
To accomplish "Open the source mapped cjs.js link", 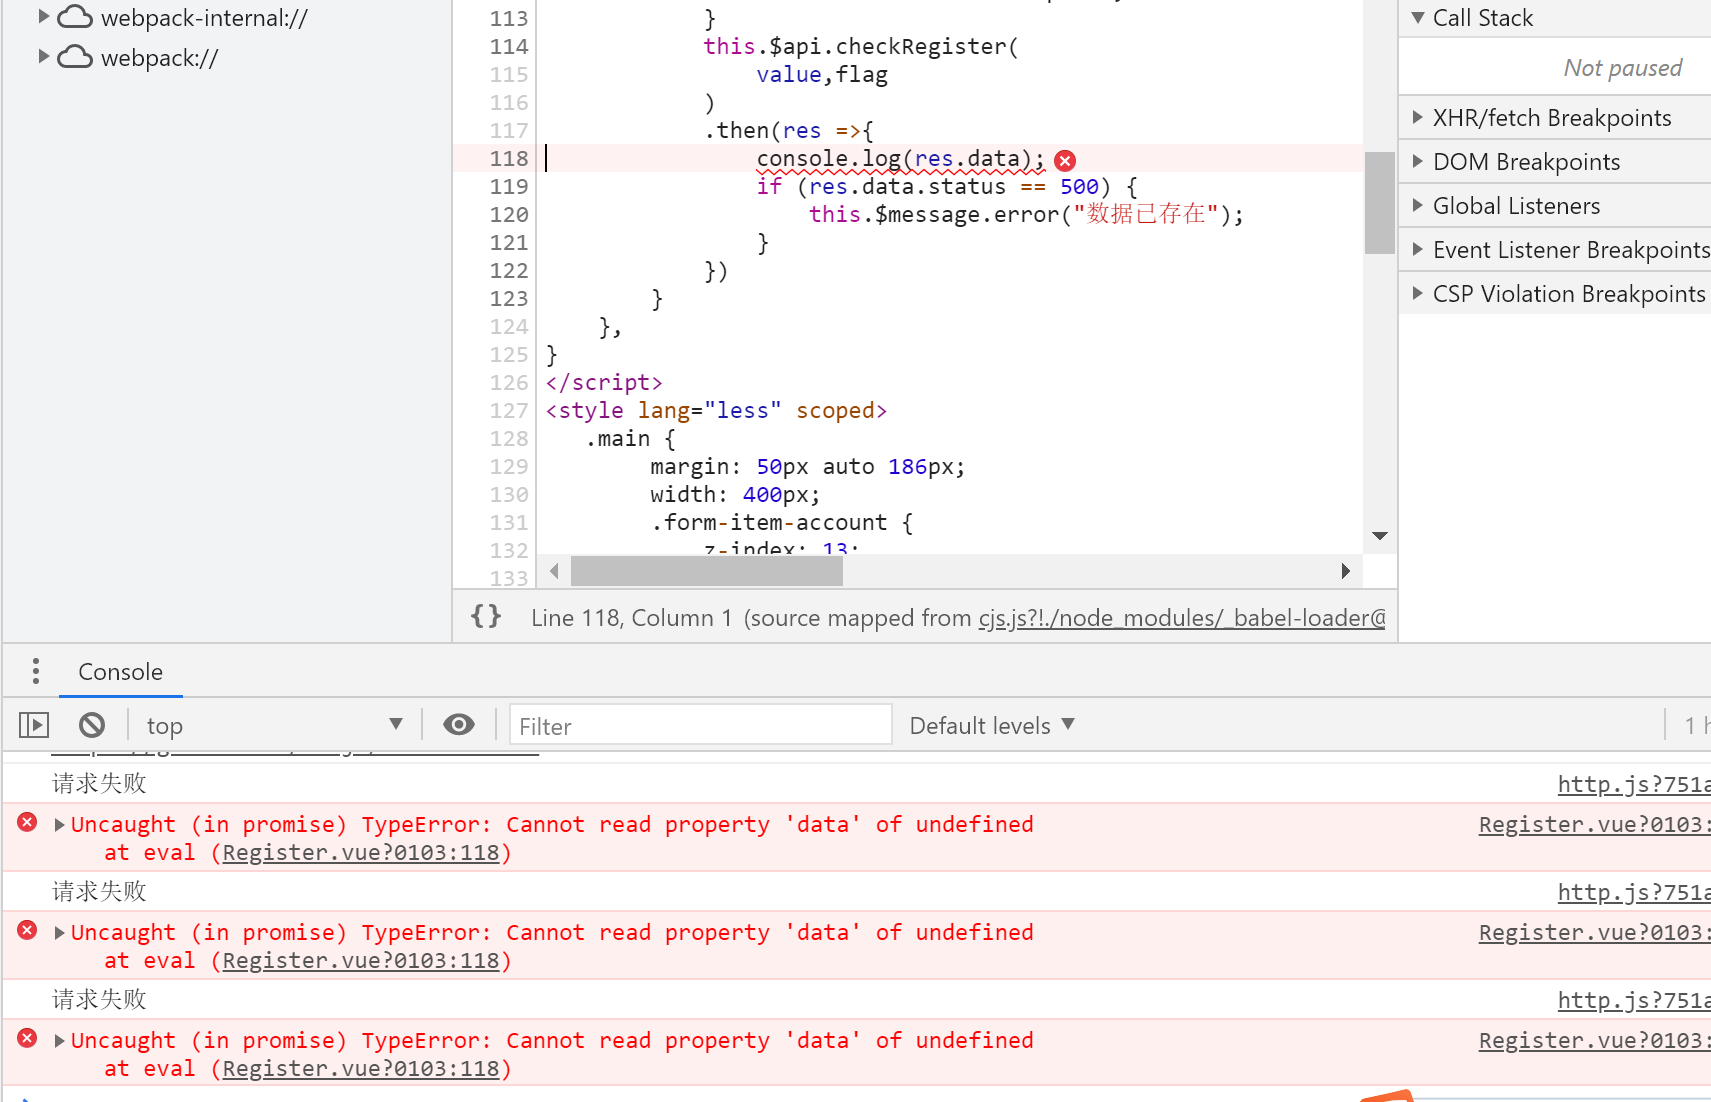I will tap(1182, 618).
